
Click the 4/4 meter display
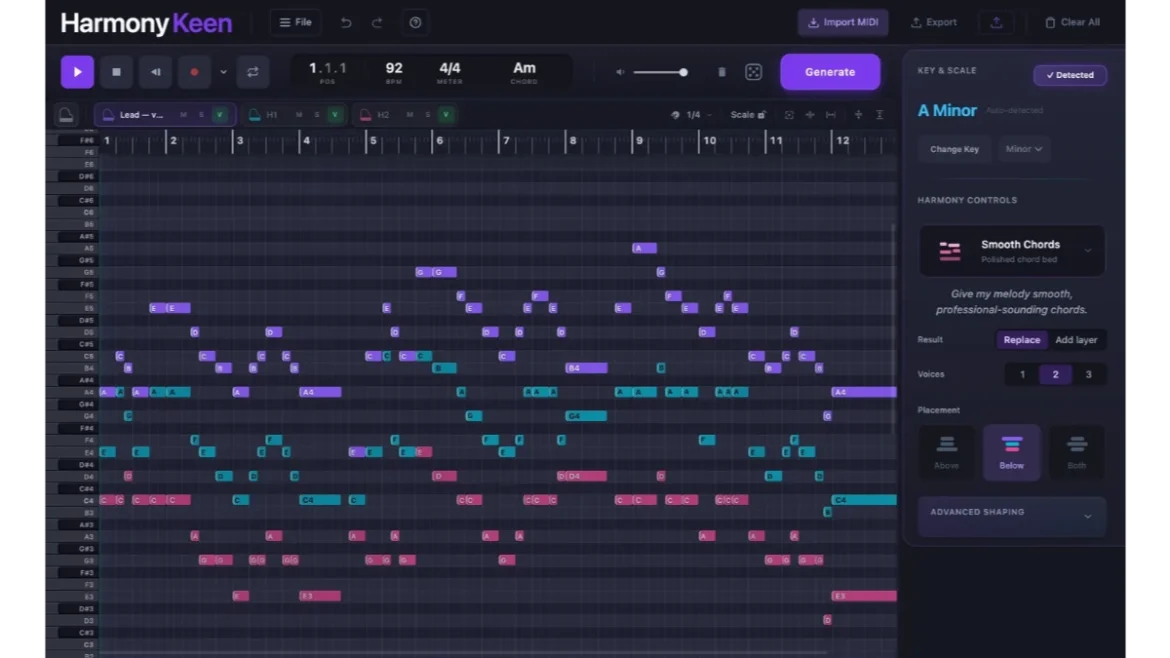tap(450, 72)
